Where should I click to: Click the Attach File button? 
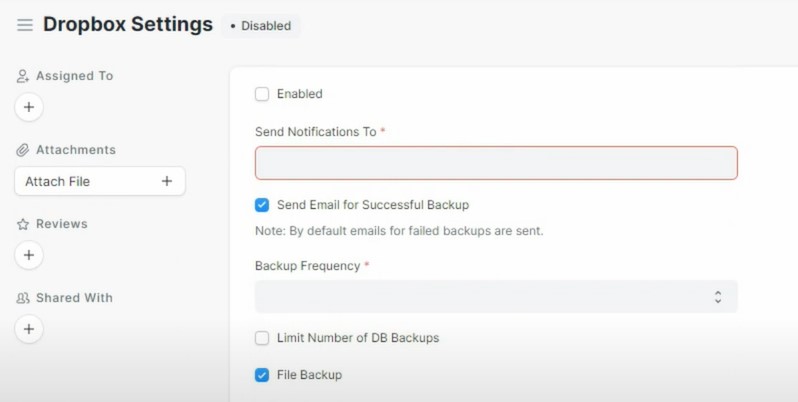pos(100,181)
